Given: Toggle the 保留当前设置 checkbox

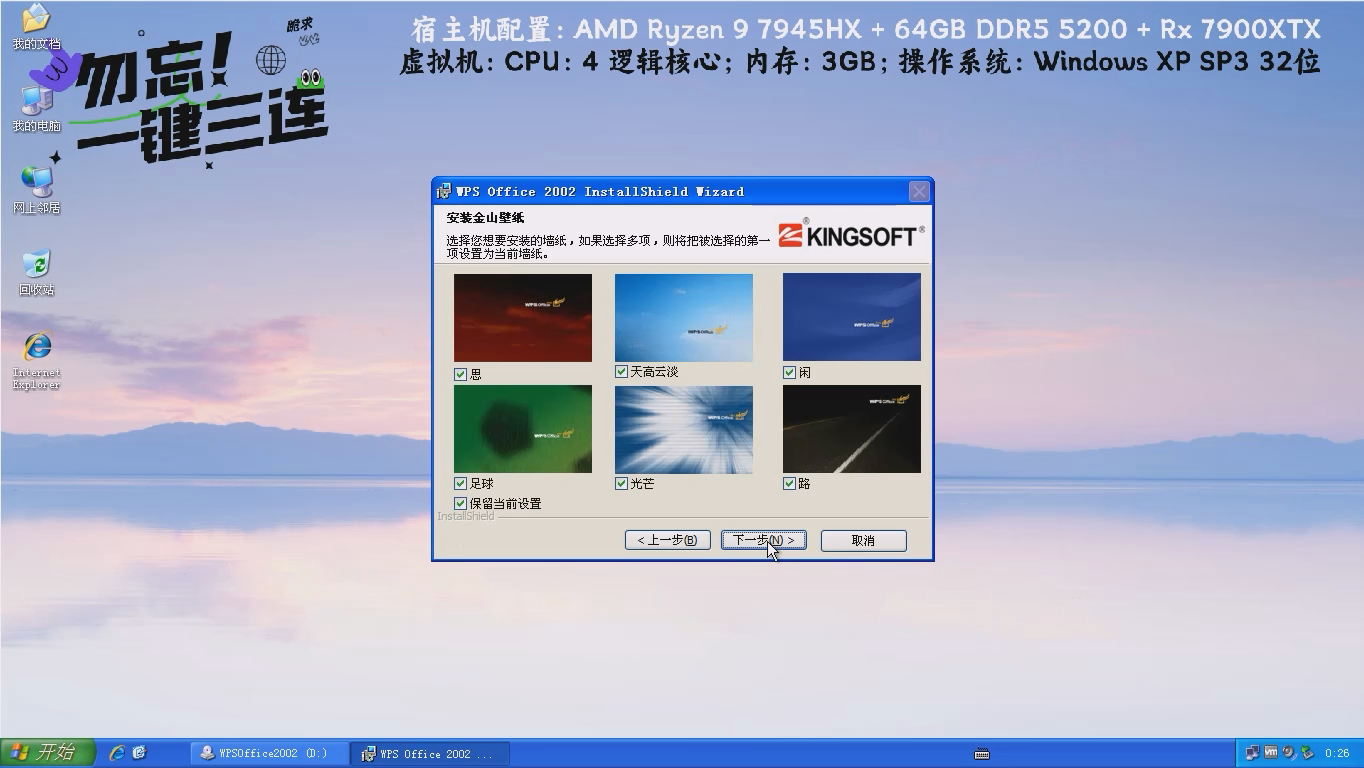Looking at the screenshot, I should (460, 504).
